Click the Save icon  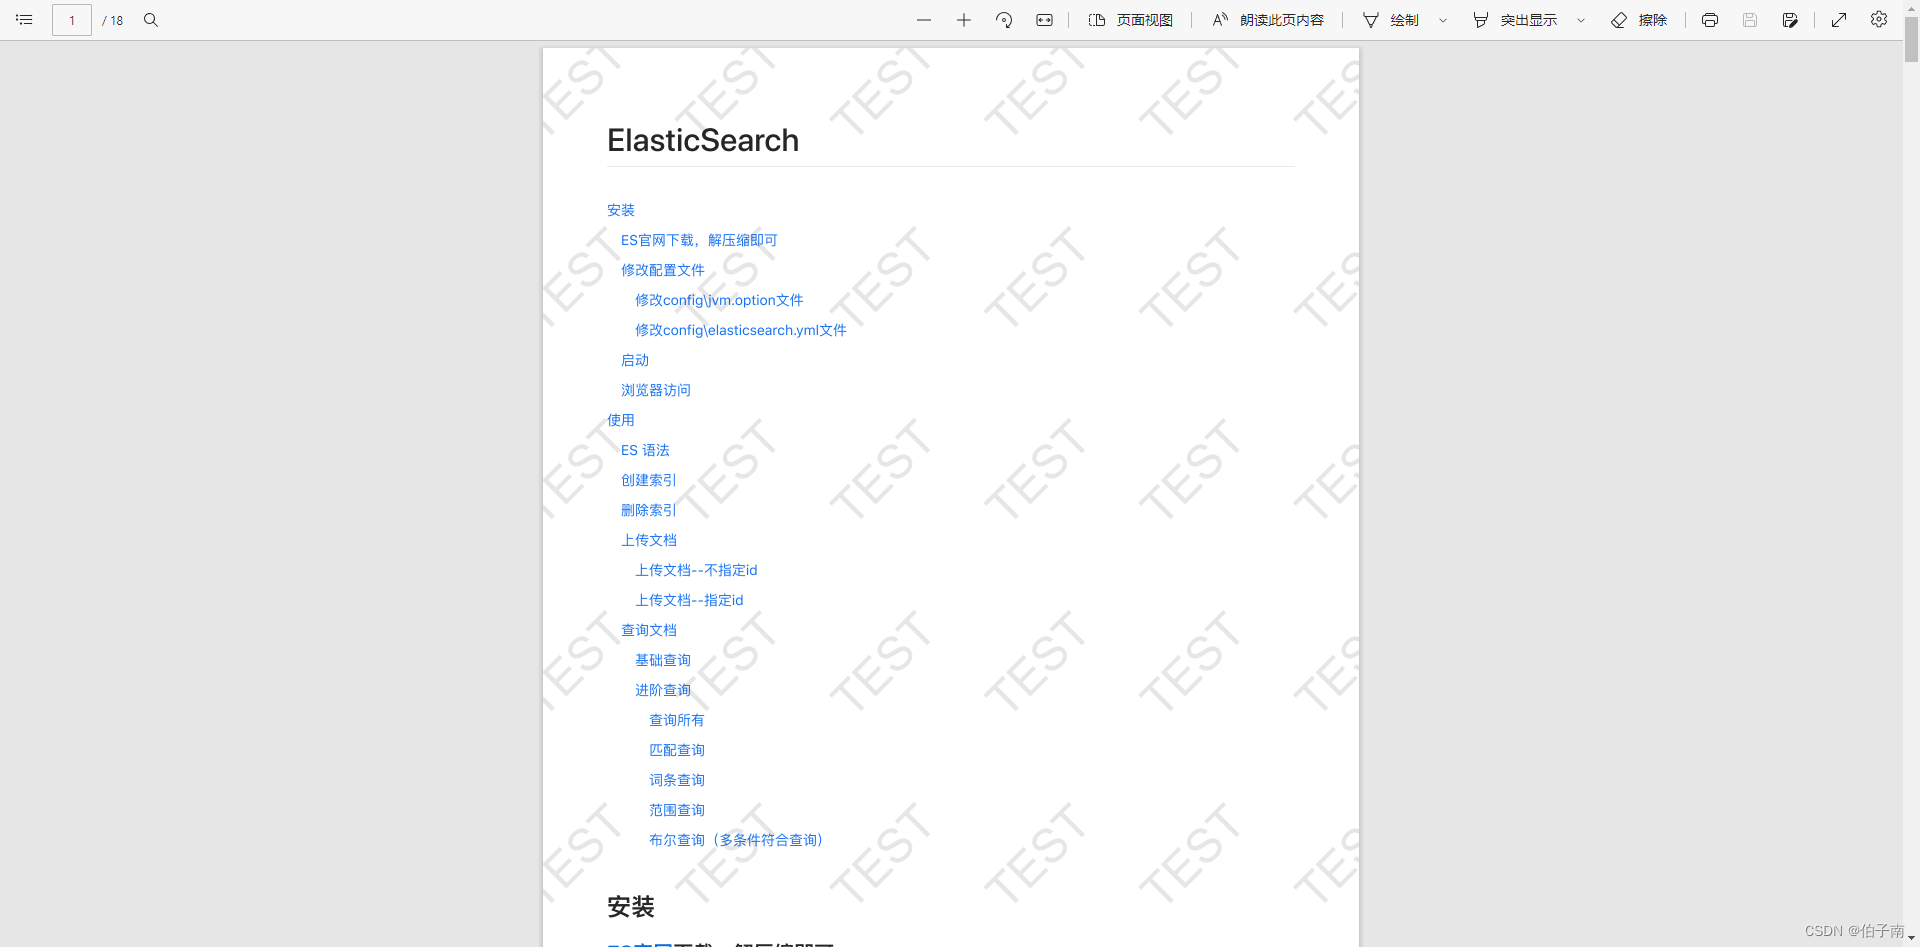1750,20
